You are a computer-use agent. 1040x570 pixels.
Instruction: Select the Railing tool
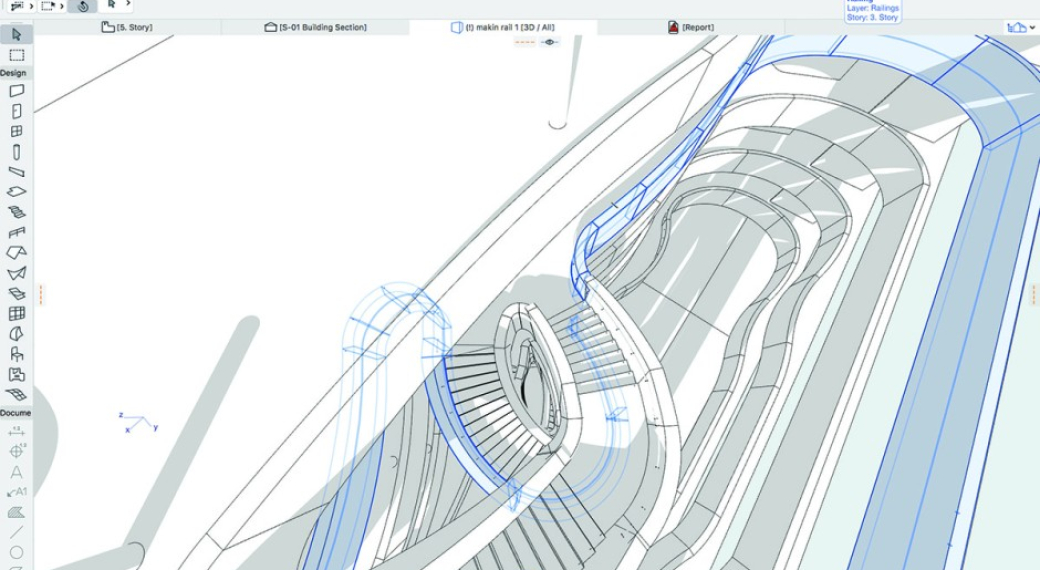(16, 232)
